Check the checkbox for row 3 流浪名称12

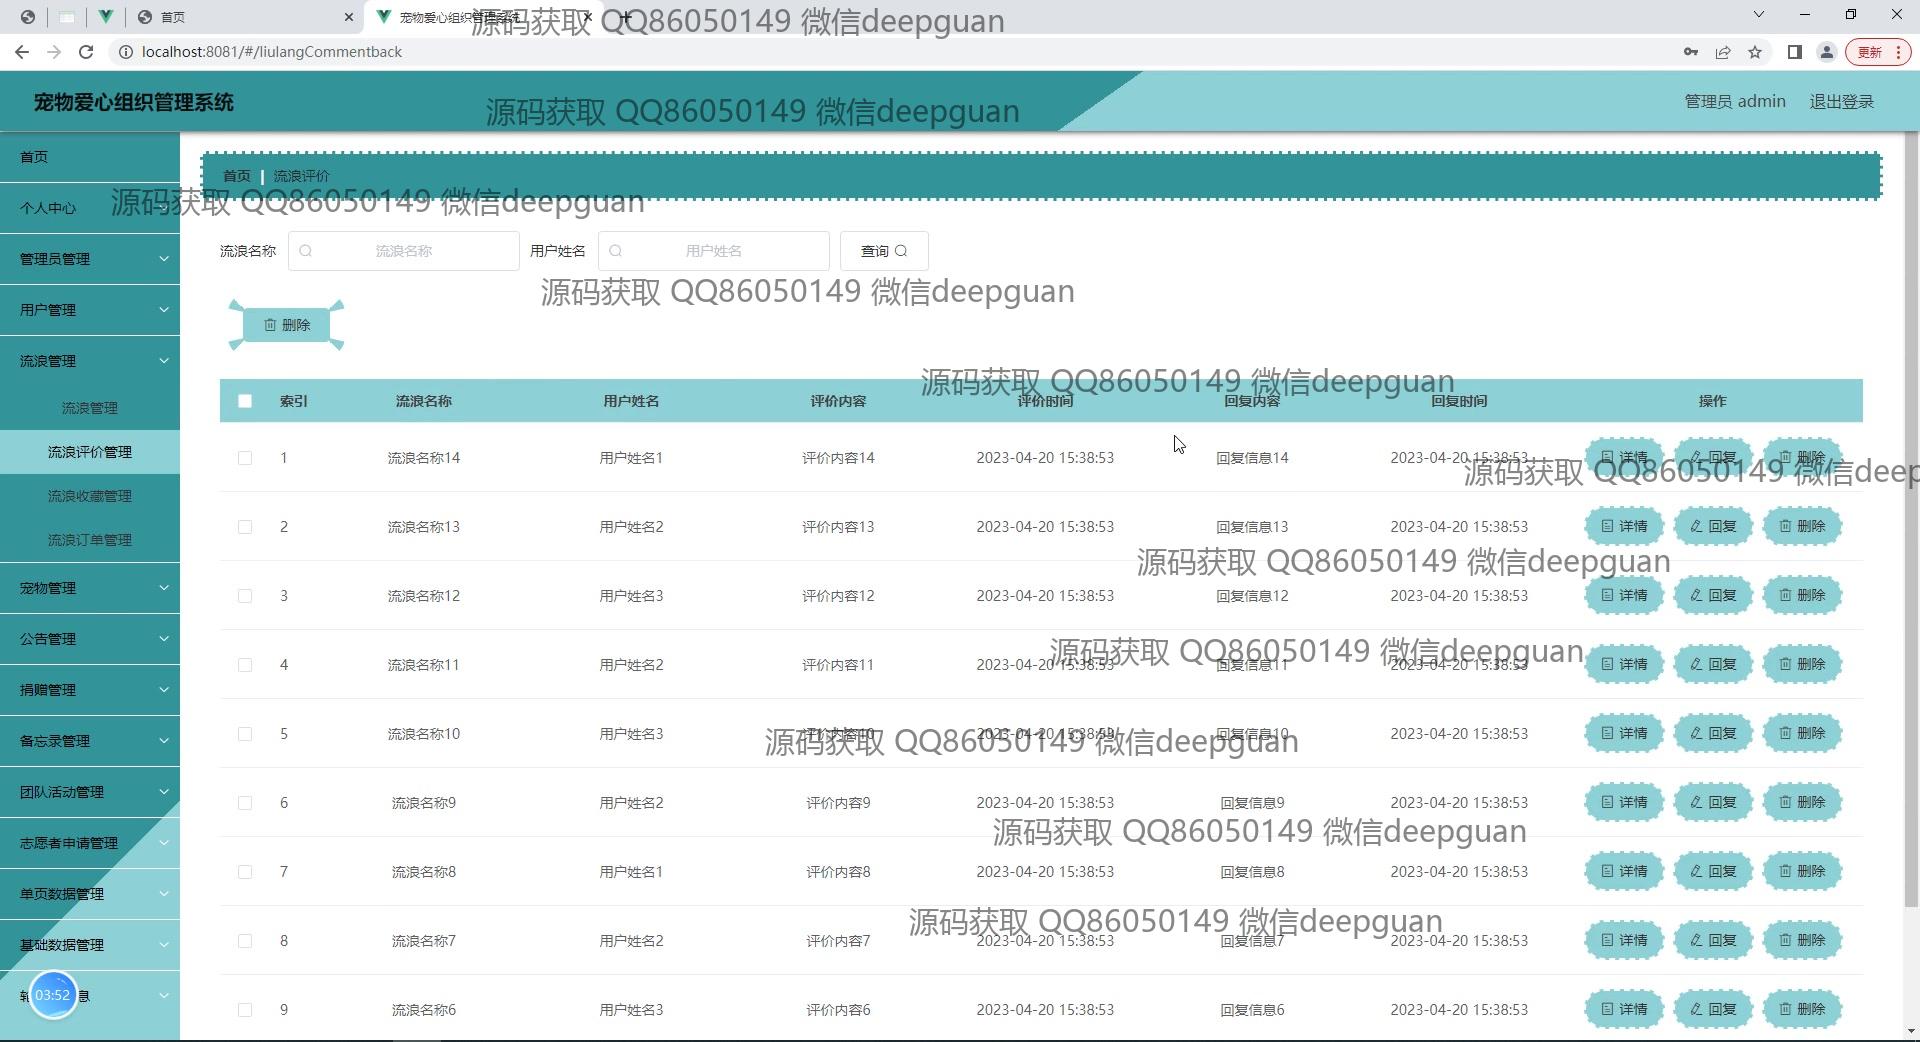[245, 596]
